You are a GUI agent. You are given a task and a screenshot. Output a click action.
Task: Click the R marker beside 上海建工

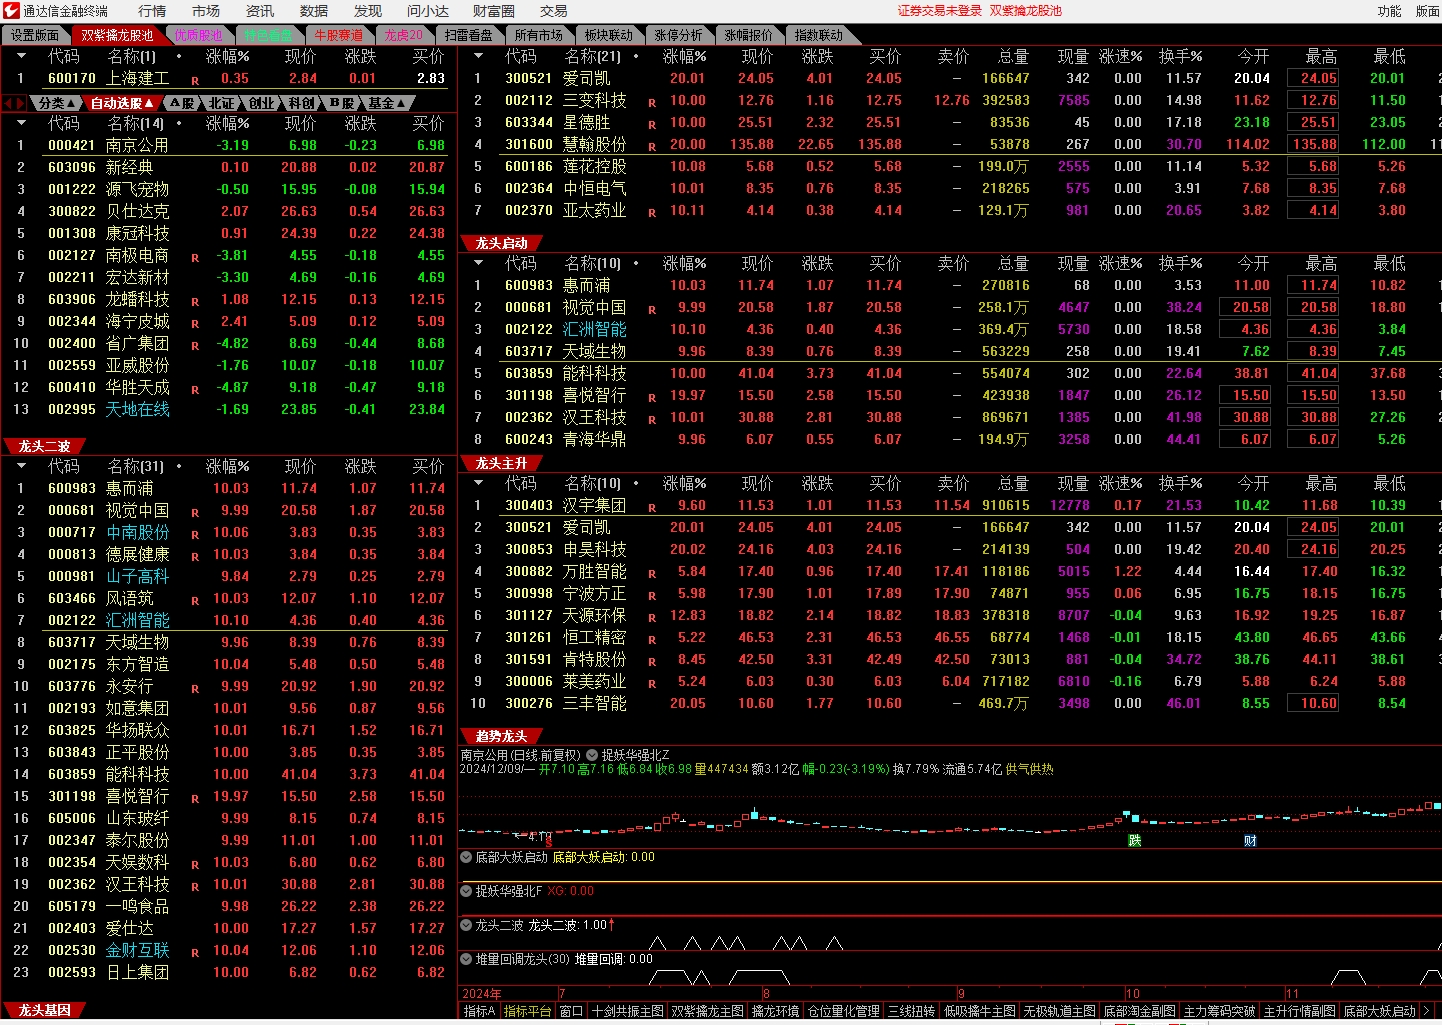pos(195,80)
